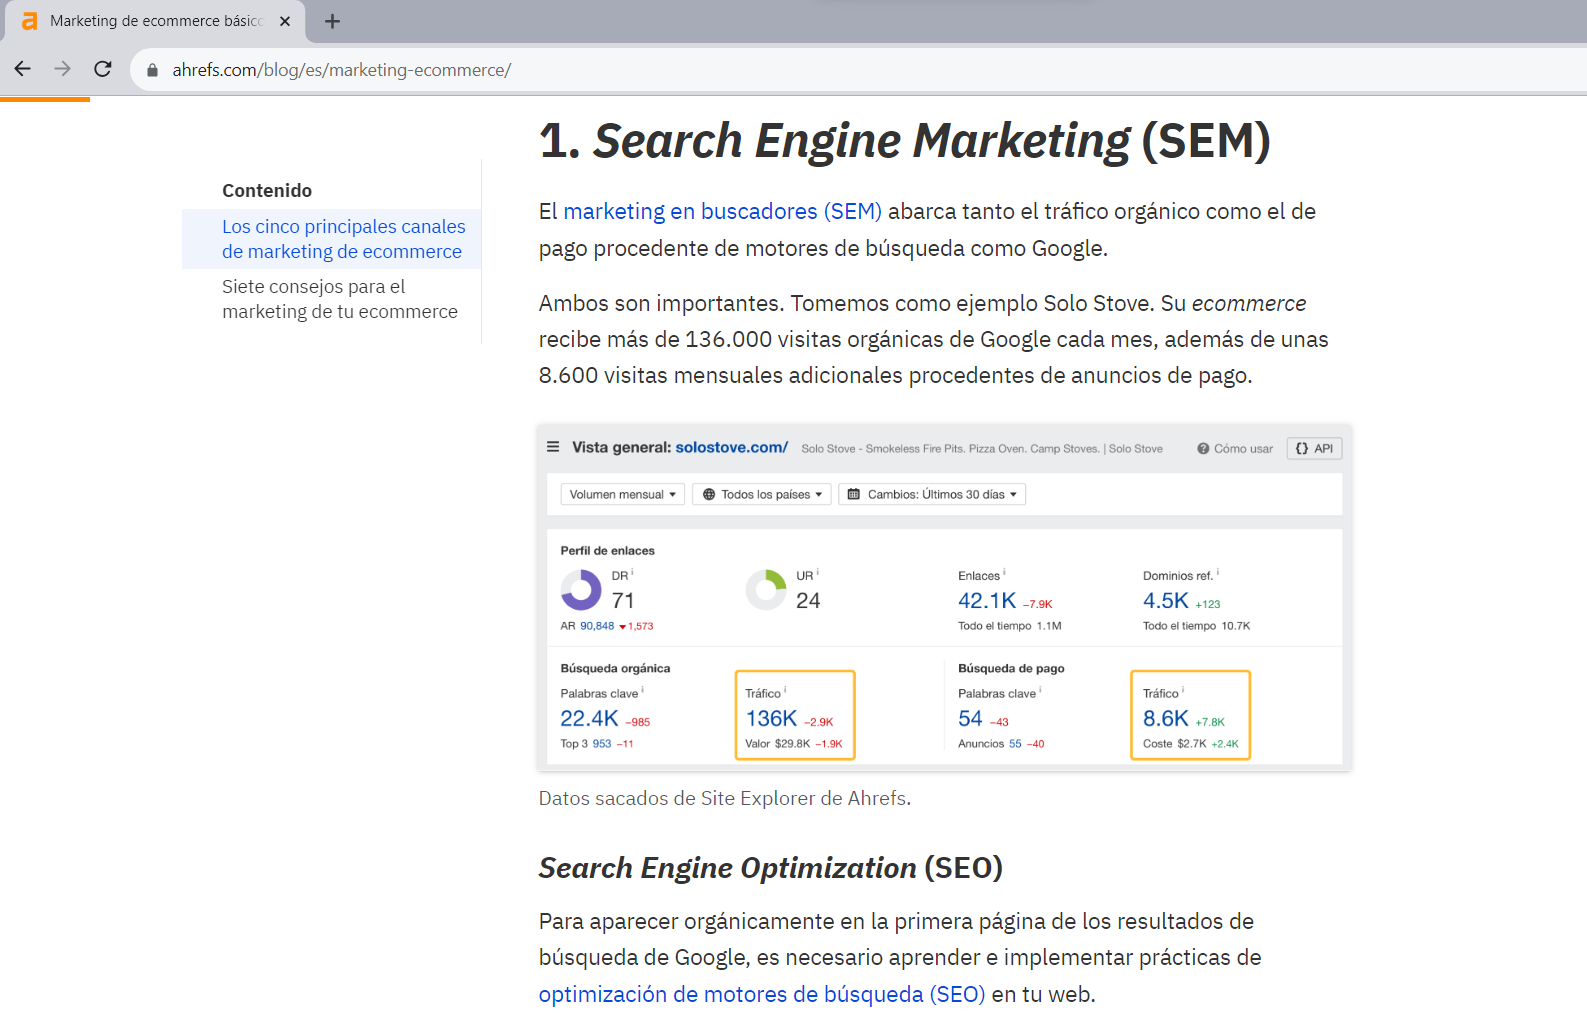Click the Datos sacados de Site Explorer caption
Image resolution: width=1587 pixels, height=1020 pixels.
click(x=724, y=798)
